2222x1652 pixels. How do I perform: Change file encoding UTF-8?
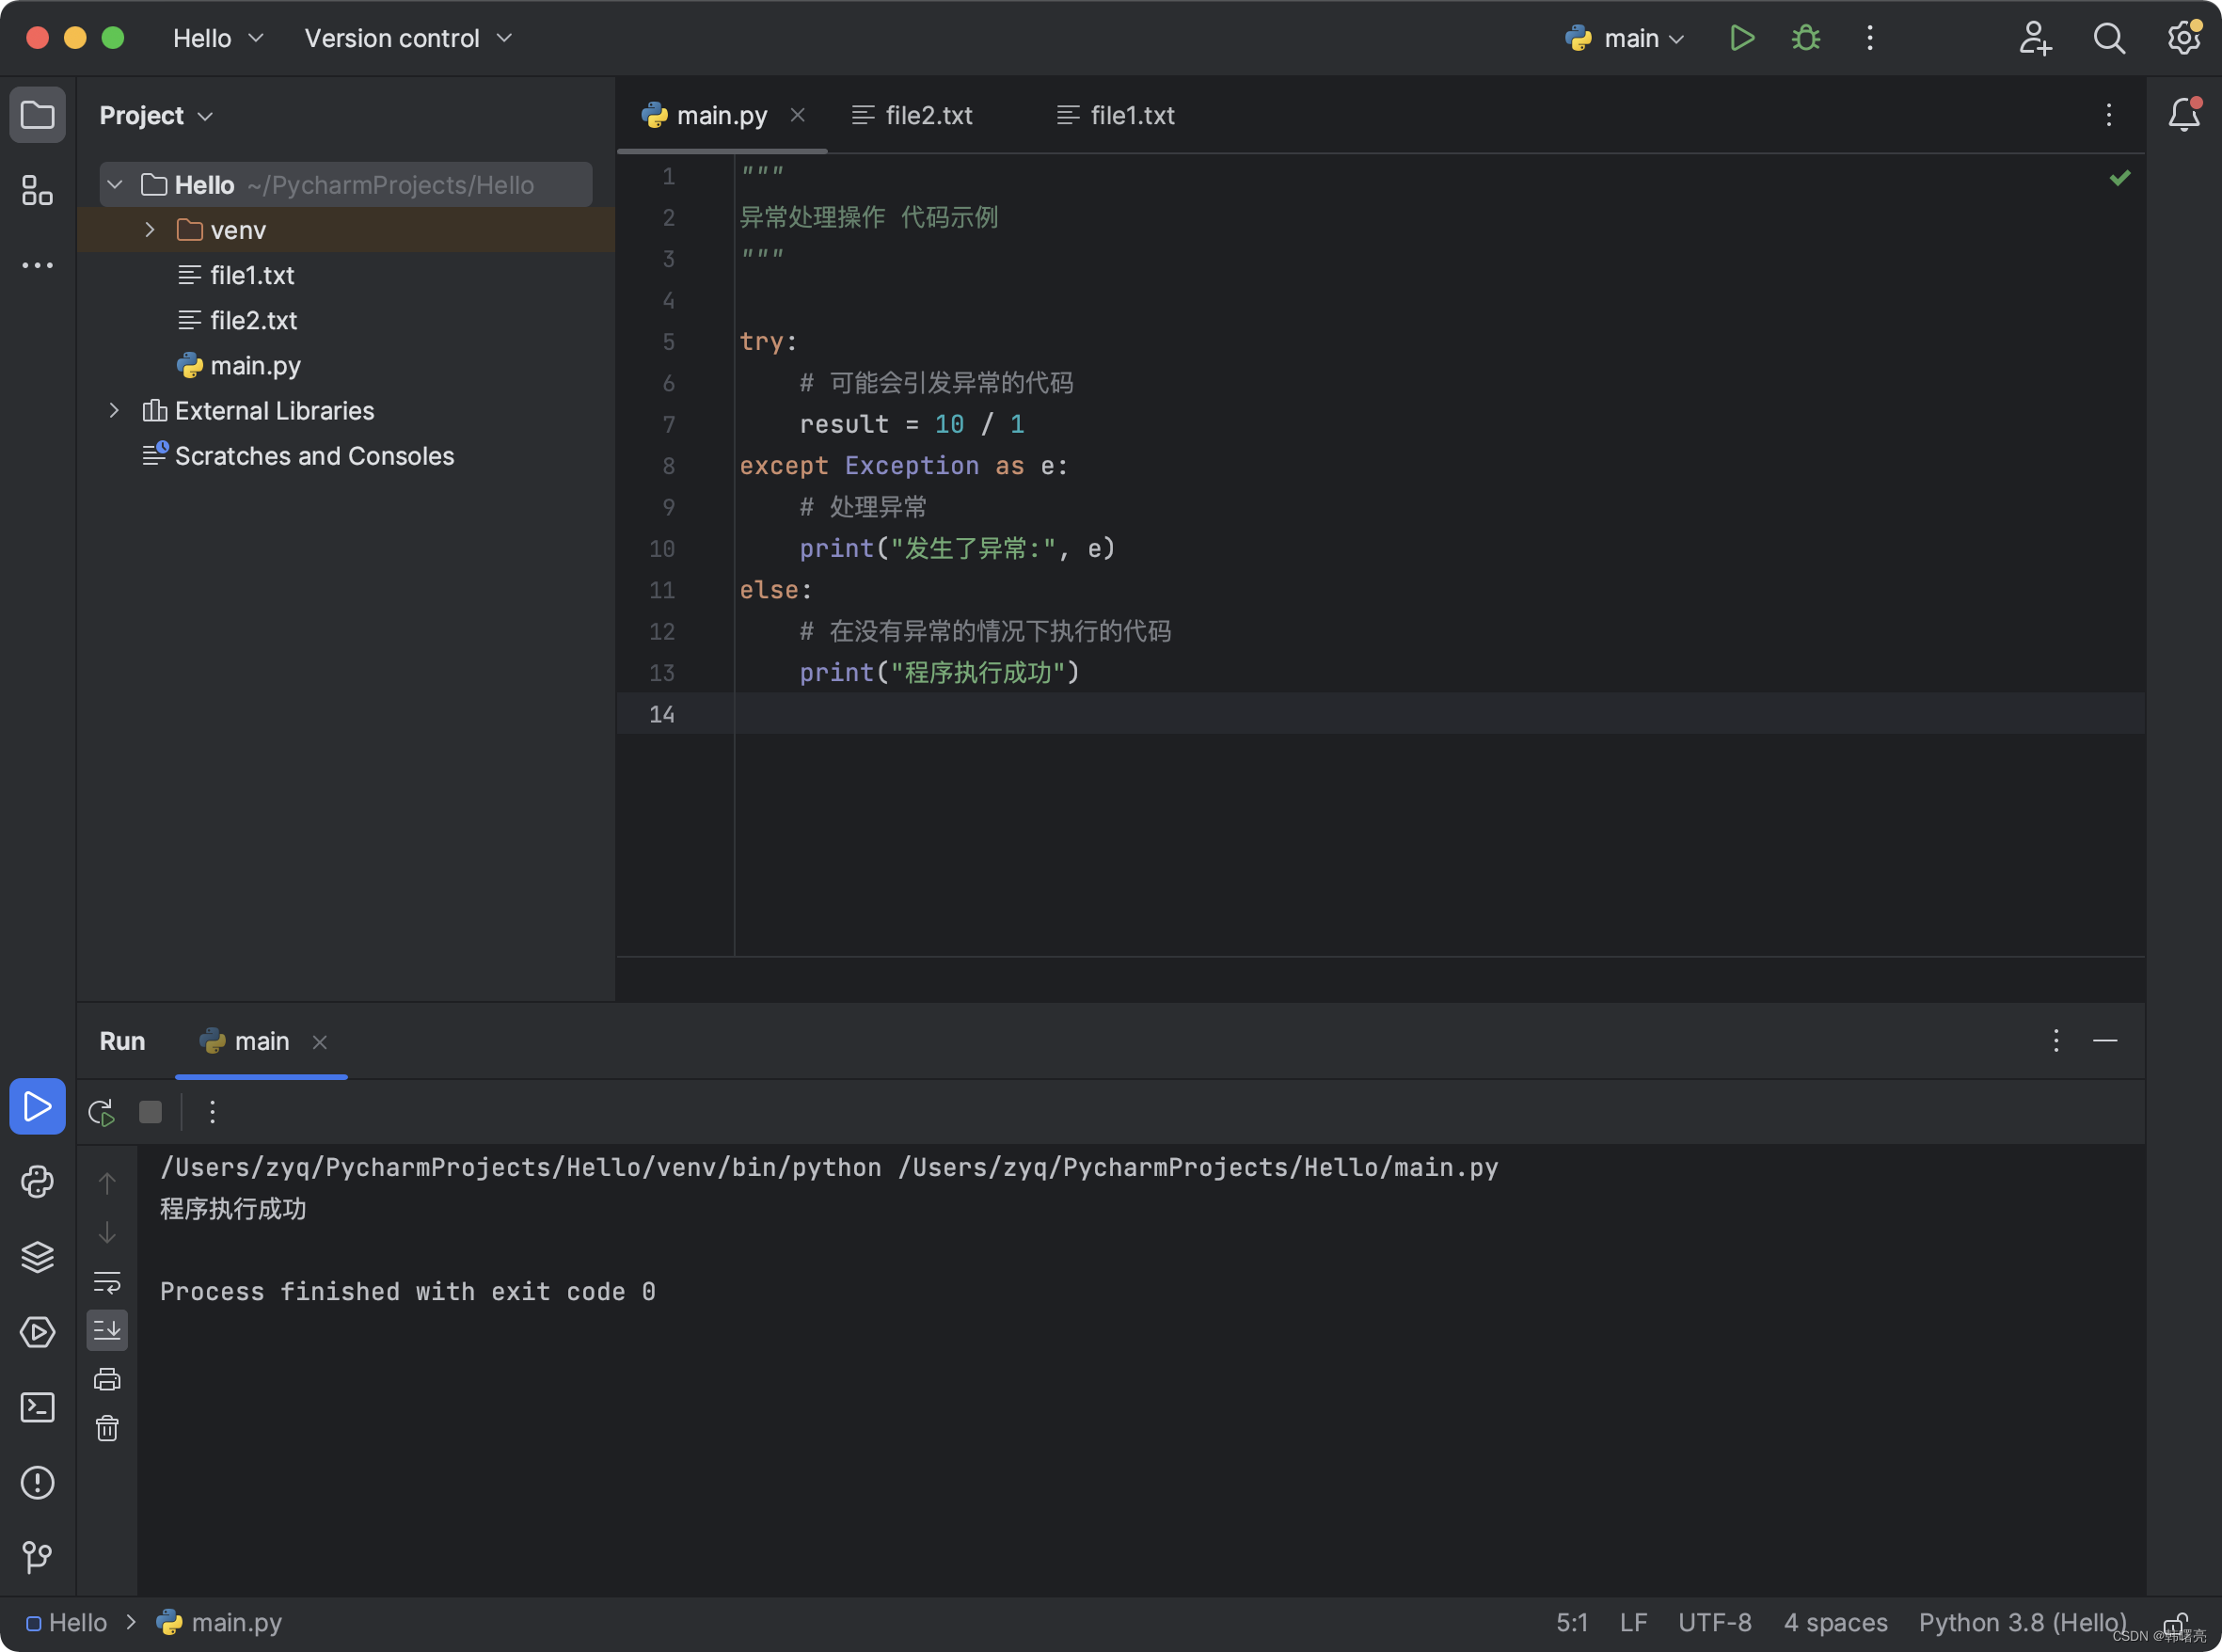[x=1714, y=1623]
